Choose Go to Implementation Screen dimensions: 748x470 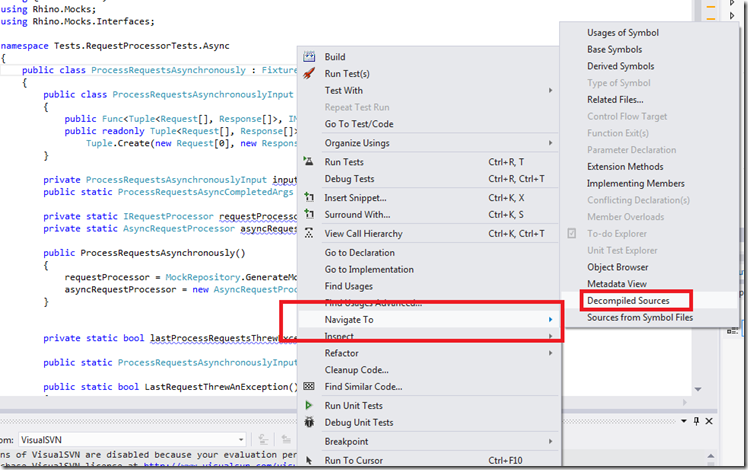369,269
